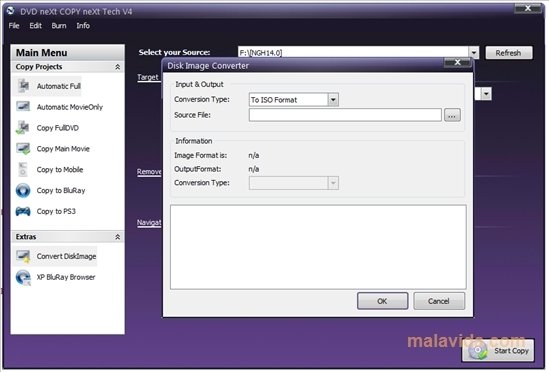
Task: Select the Copy Main Movie label
Action: (63, 149)
